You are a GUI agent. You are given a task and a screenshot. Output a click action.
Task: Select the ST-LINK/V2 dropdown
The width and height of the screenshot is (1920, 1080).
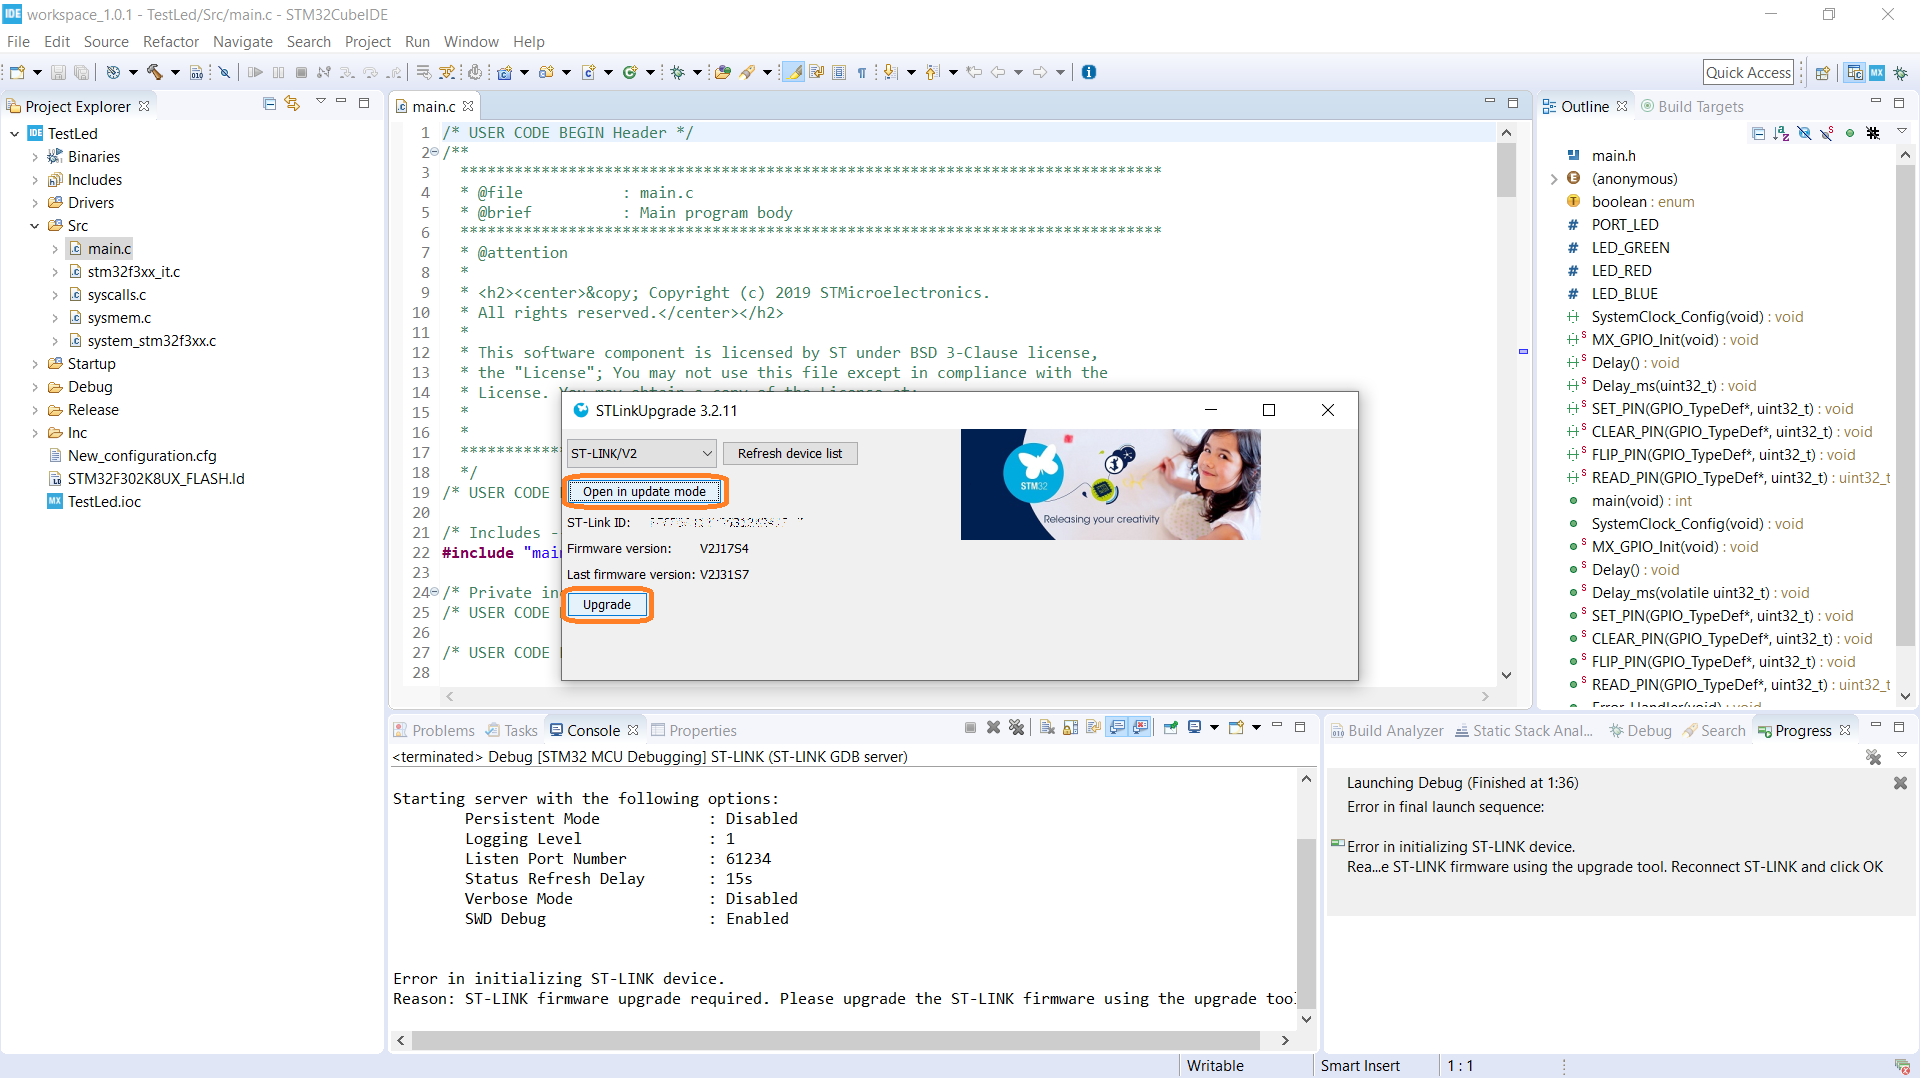[x=640, y=452]
